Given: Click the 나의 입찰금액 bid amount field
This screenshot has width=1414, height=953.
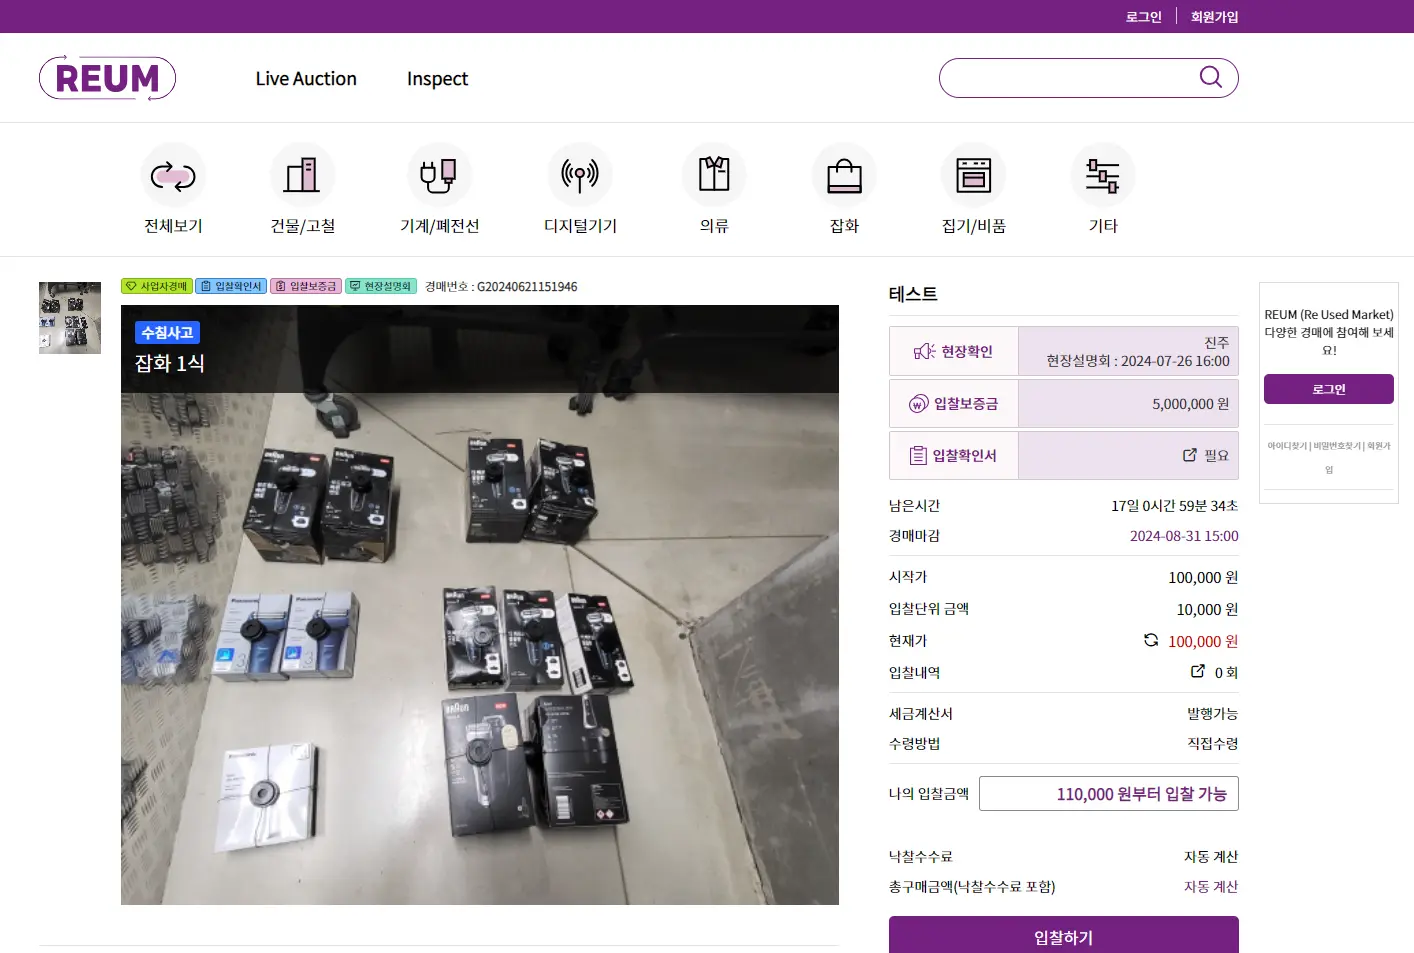Looking at the screenshot, I should [1109, 793].
